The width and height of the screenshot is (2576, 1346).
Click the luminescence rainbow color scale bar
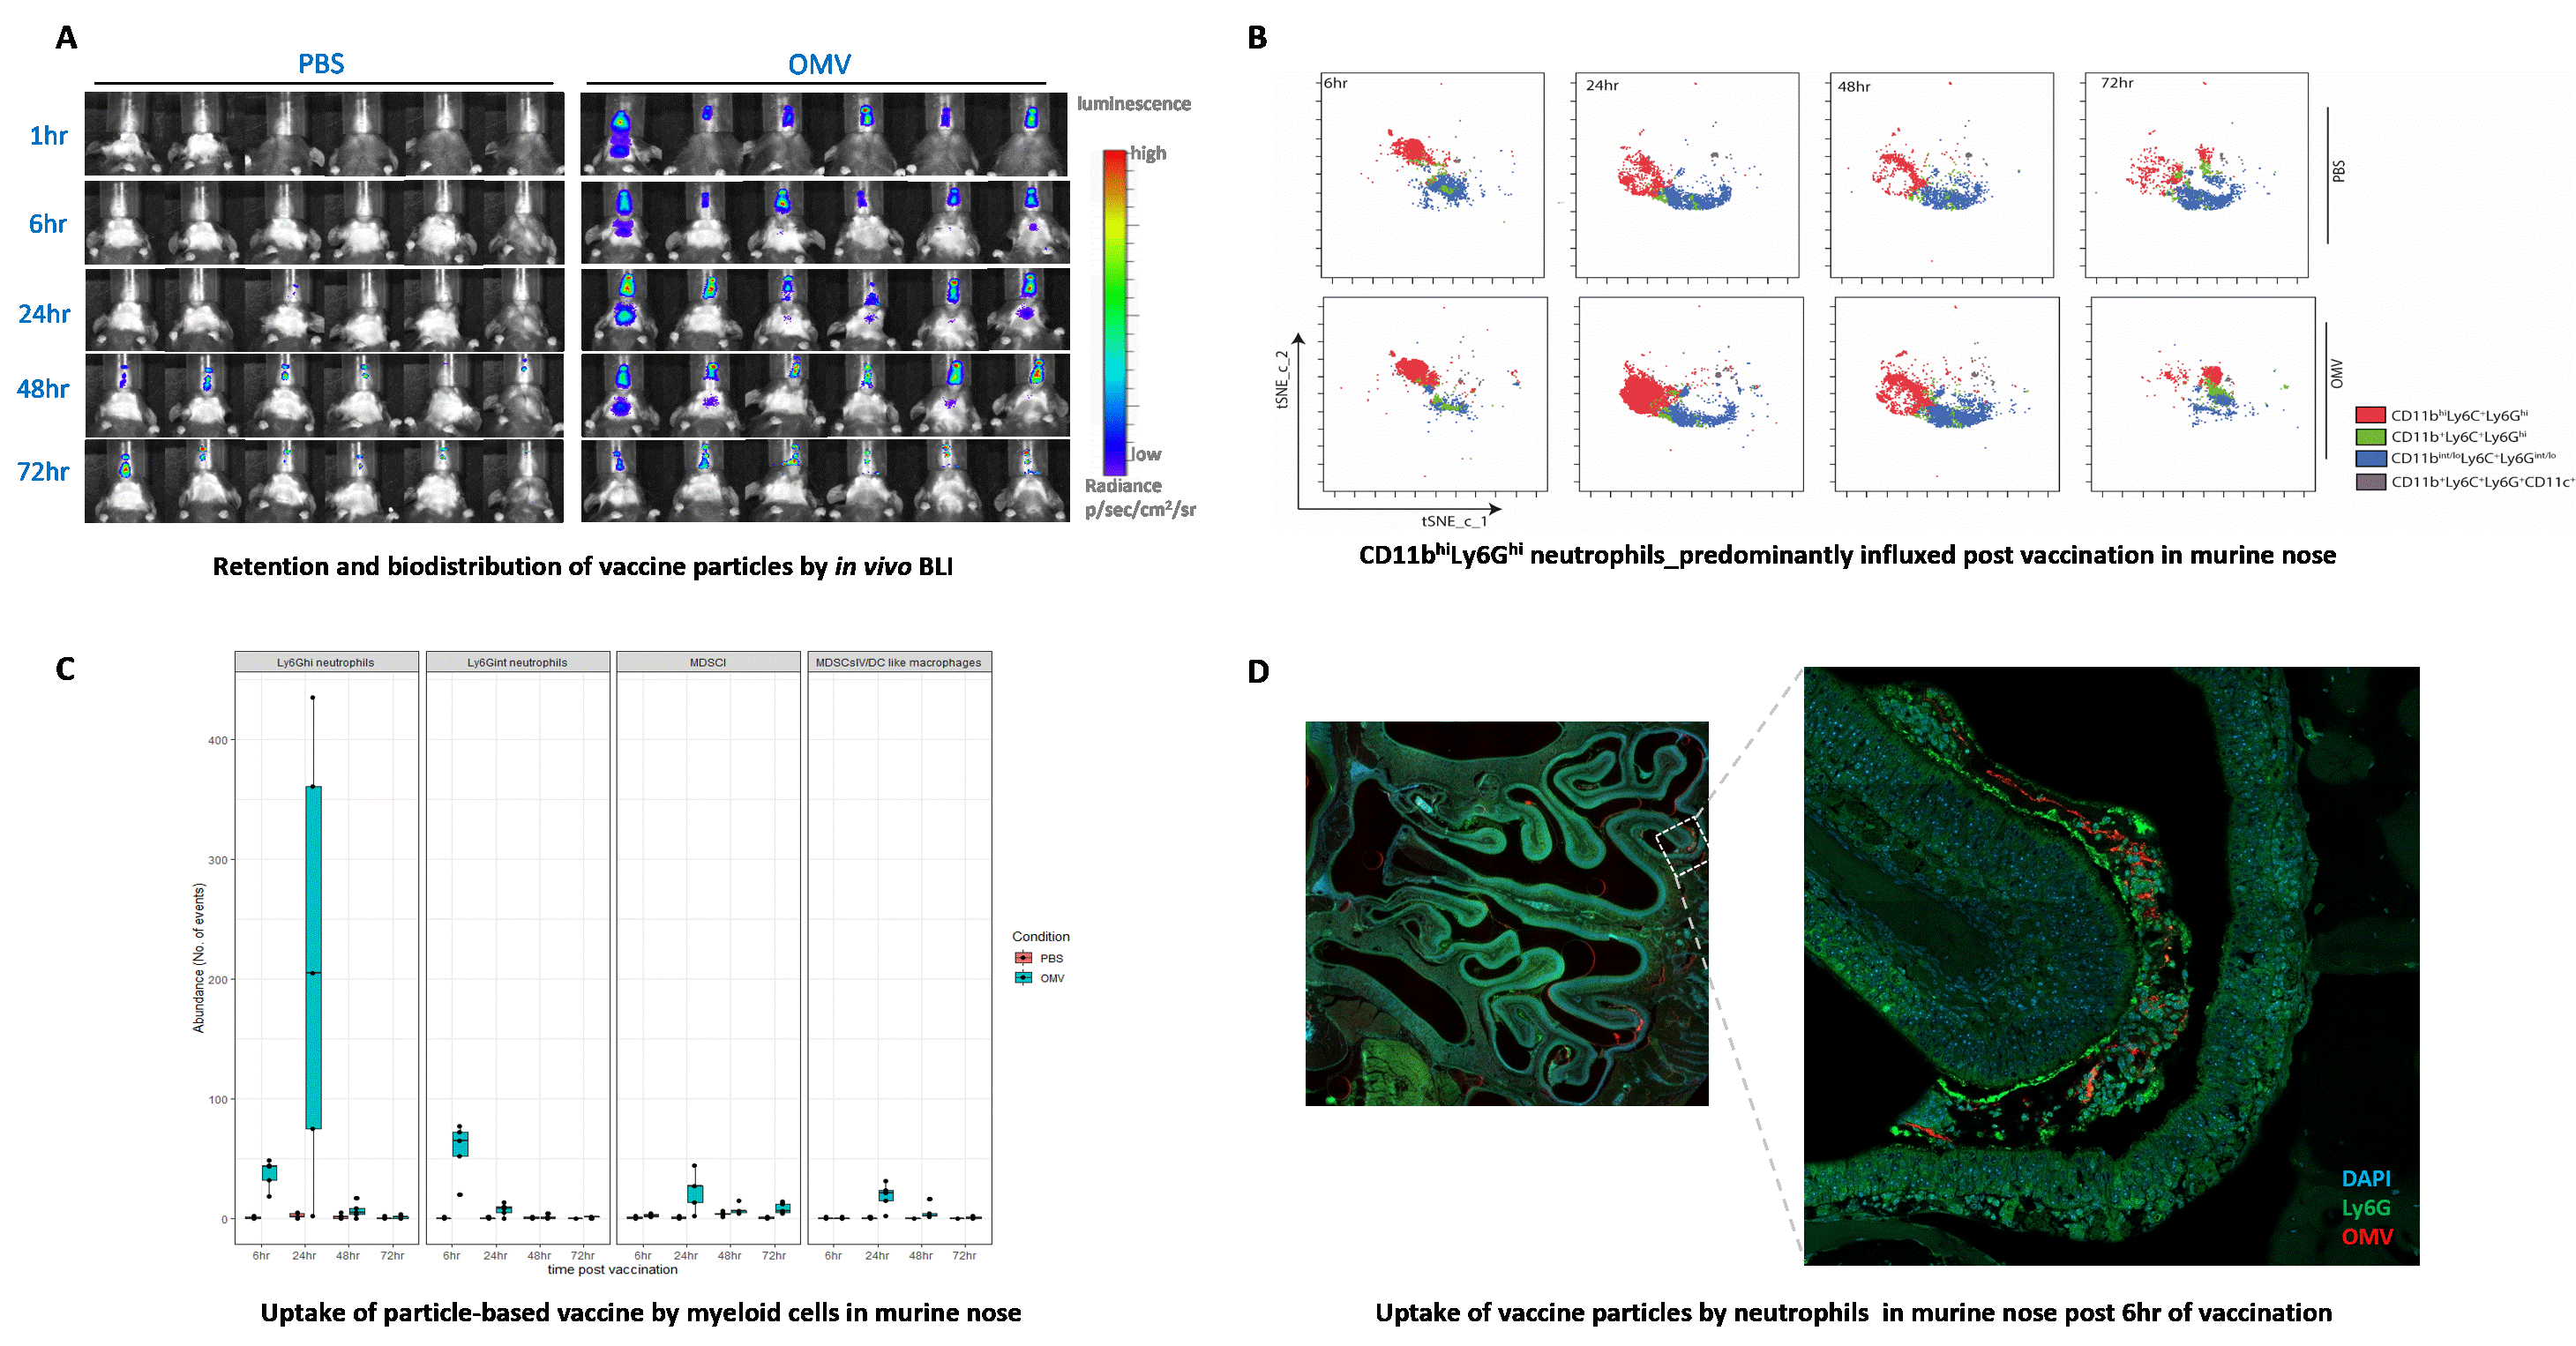[1114, 312]
